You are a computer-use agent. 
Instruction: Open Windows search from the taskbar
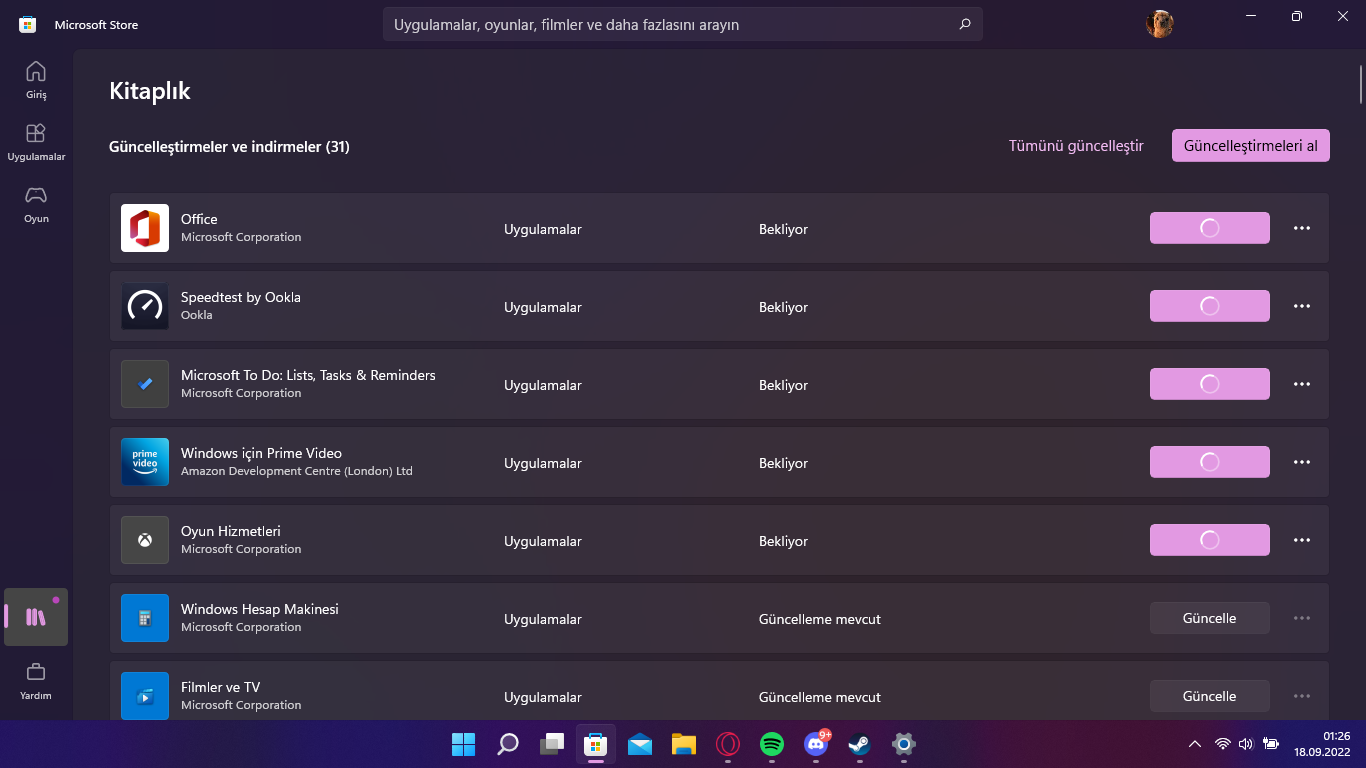coord(508,744)
